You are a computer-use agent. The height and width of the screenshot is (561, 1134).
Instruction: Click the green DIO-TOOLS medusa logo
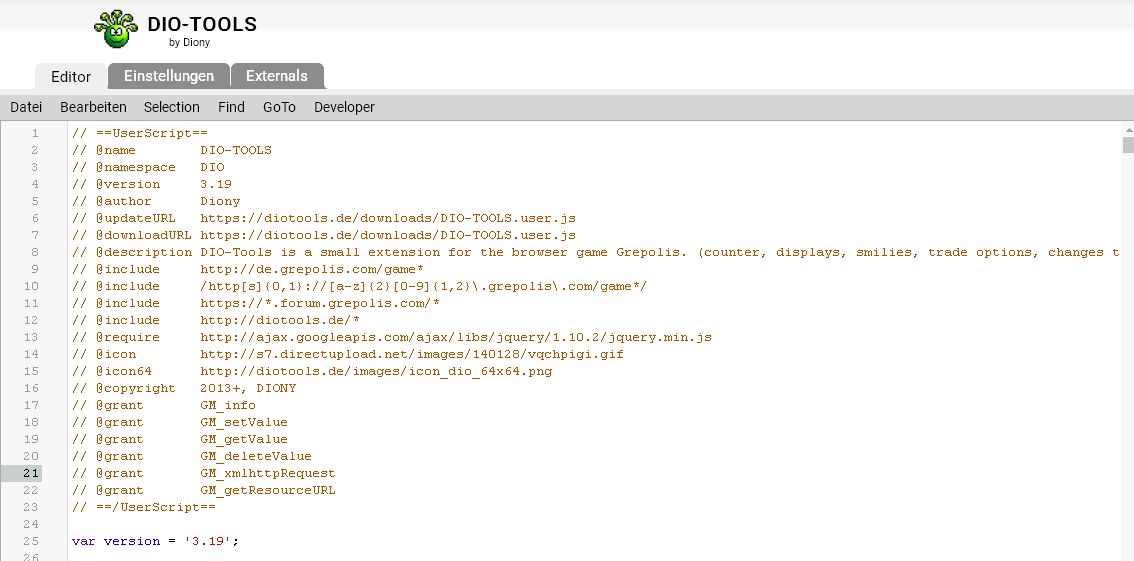pos(116,29)
